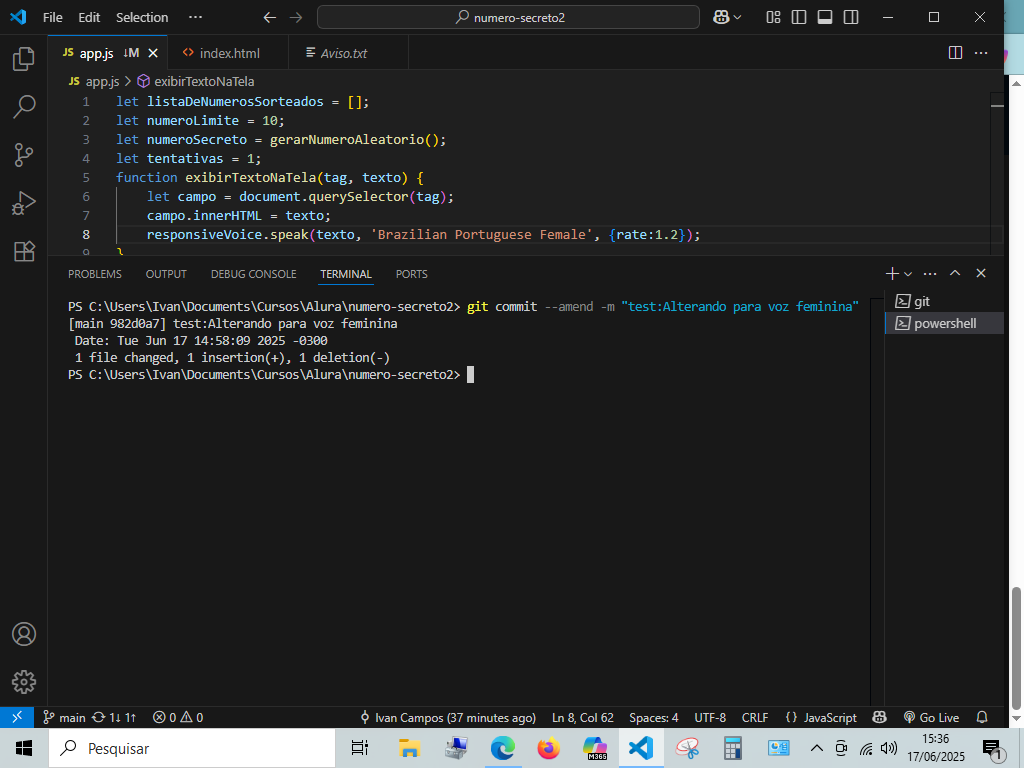This screenshot has height=768, width=1024.
Task: Open the Explorer view in the activity bar
Action: [24, 59]
